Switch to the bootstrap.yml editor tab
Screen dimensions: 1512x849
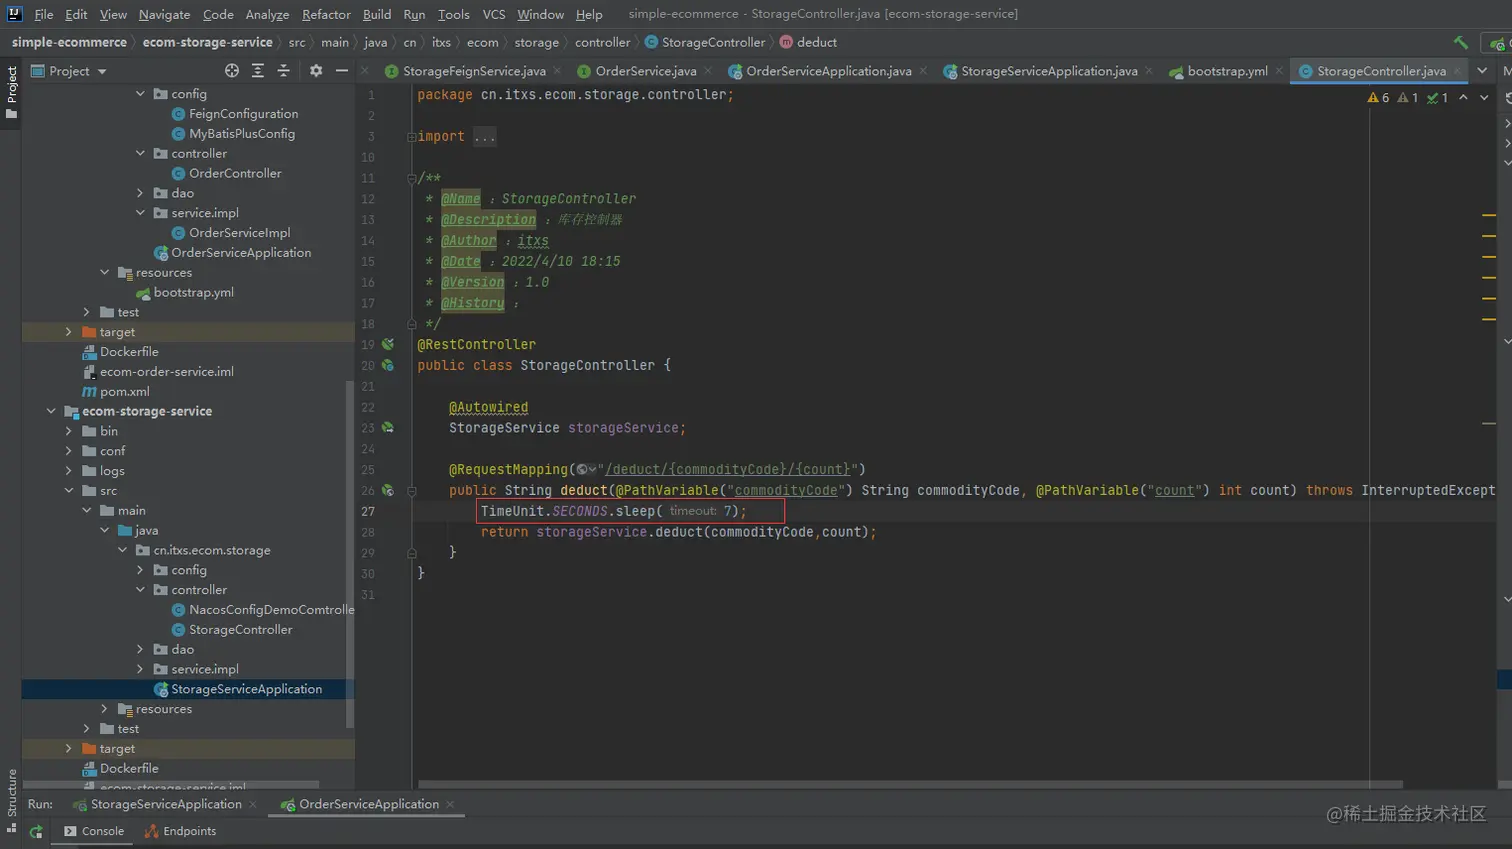pos(1226,71)
